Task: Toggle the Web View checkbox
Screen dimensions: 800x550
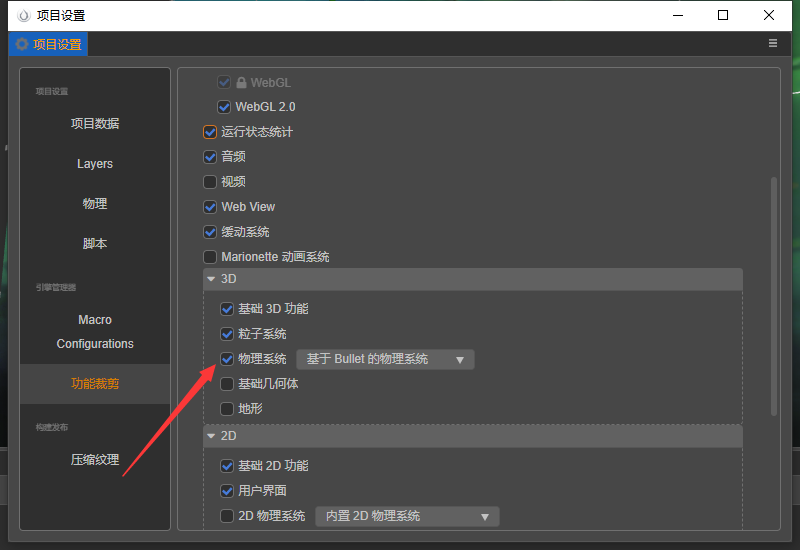Action: pos(210,207)
